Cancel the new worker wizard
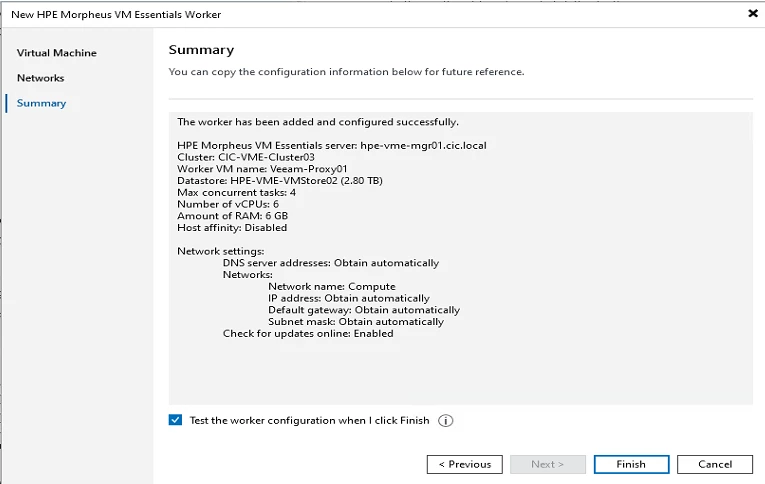765x484 pixels. click(715, 464)
